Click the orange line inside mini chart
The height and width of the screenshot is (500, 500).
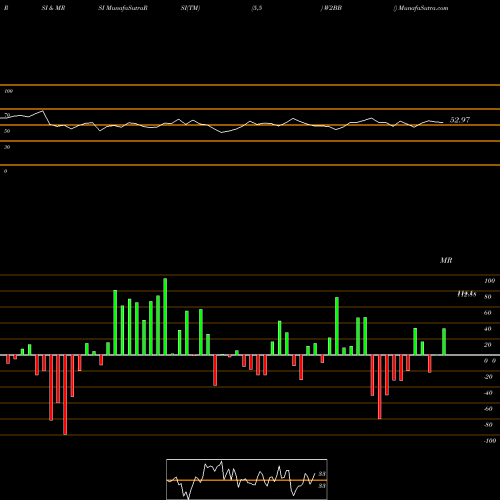click(x=247, y=480)
